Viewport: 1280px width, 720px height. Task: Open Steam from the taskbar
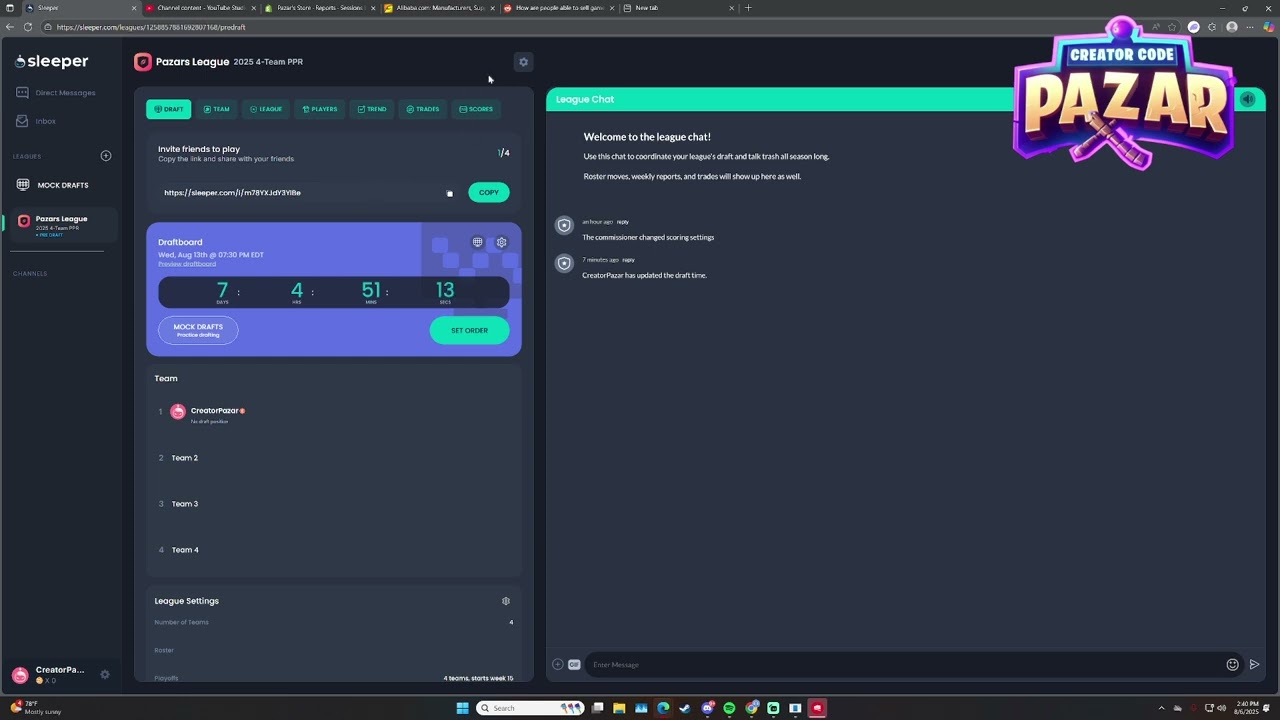(x=685, y=708)
